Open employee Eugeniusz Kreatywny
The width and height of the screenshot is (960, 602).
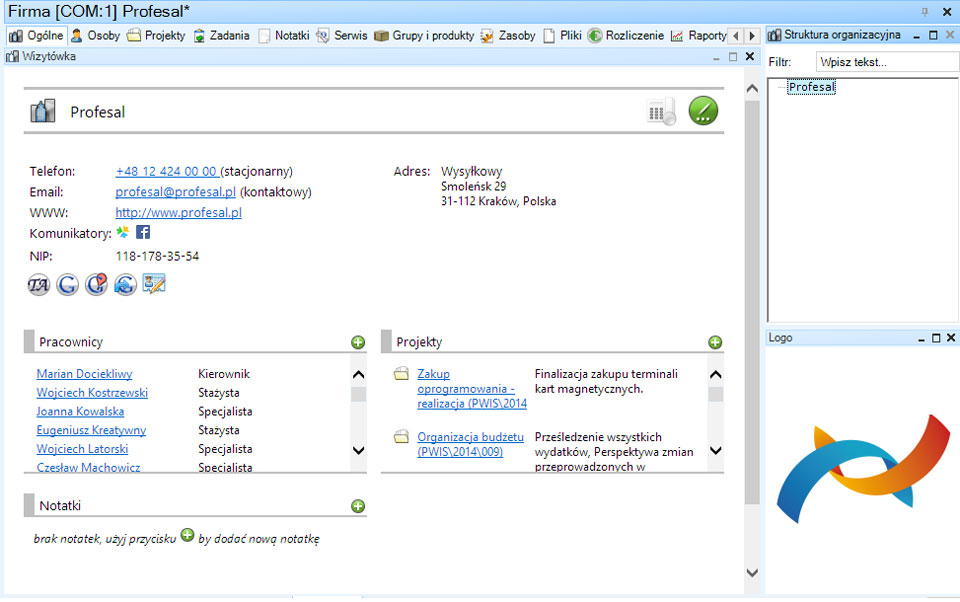click(x=91, y=431)
